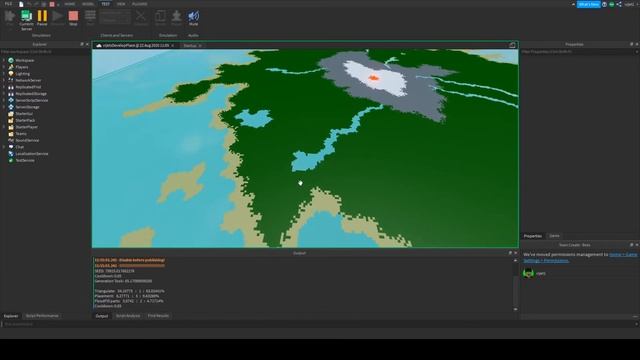
Task: Click the Start clients and servers icon
Action: pos(90,16)
